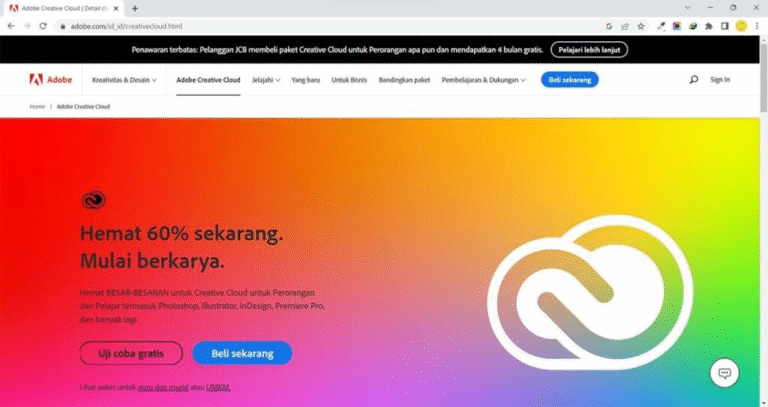Select the Bandingkan paket nav item
This screenshot has width=768, height=407.
coord(404,80)
